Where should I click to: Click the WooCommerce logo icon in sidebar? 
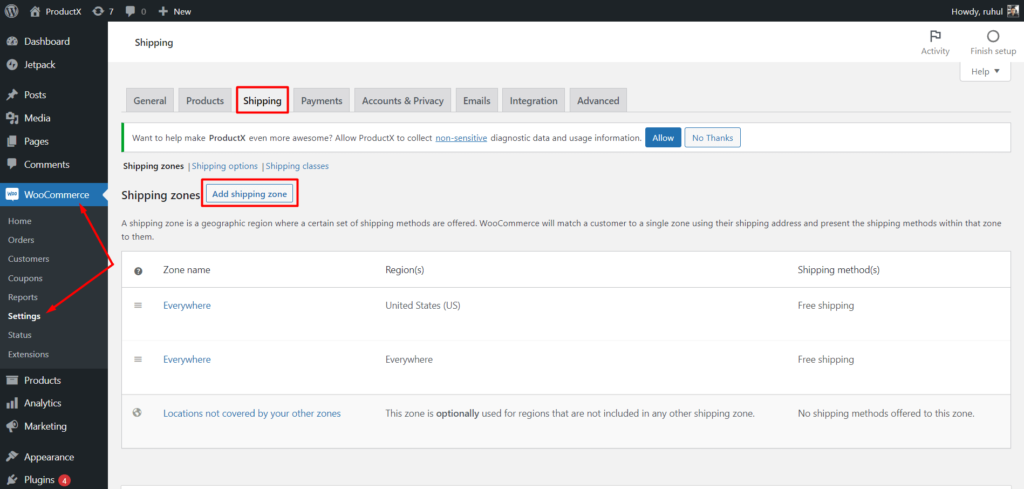tap(12, 195)
